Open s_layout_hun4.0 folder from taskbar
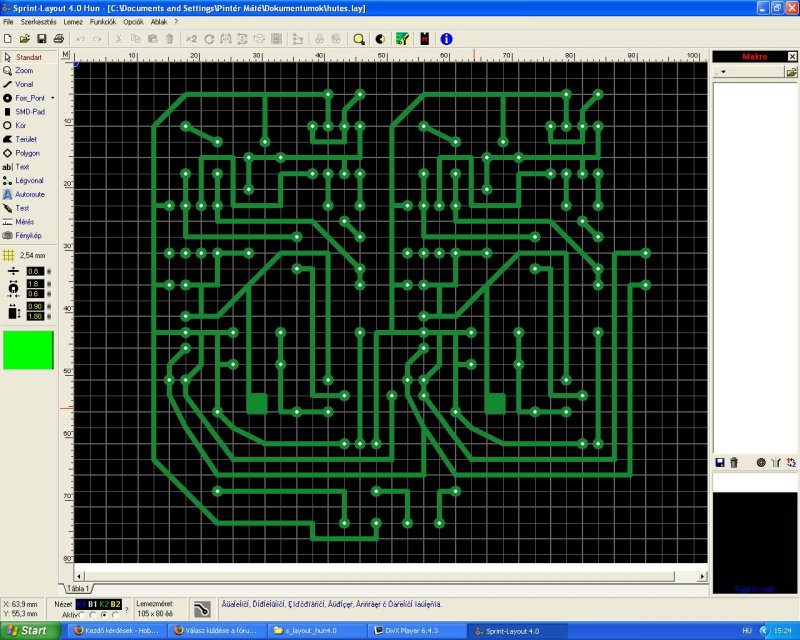800x640 pixels. point(316,631)
